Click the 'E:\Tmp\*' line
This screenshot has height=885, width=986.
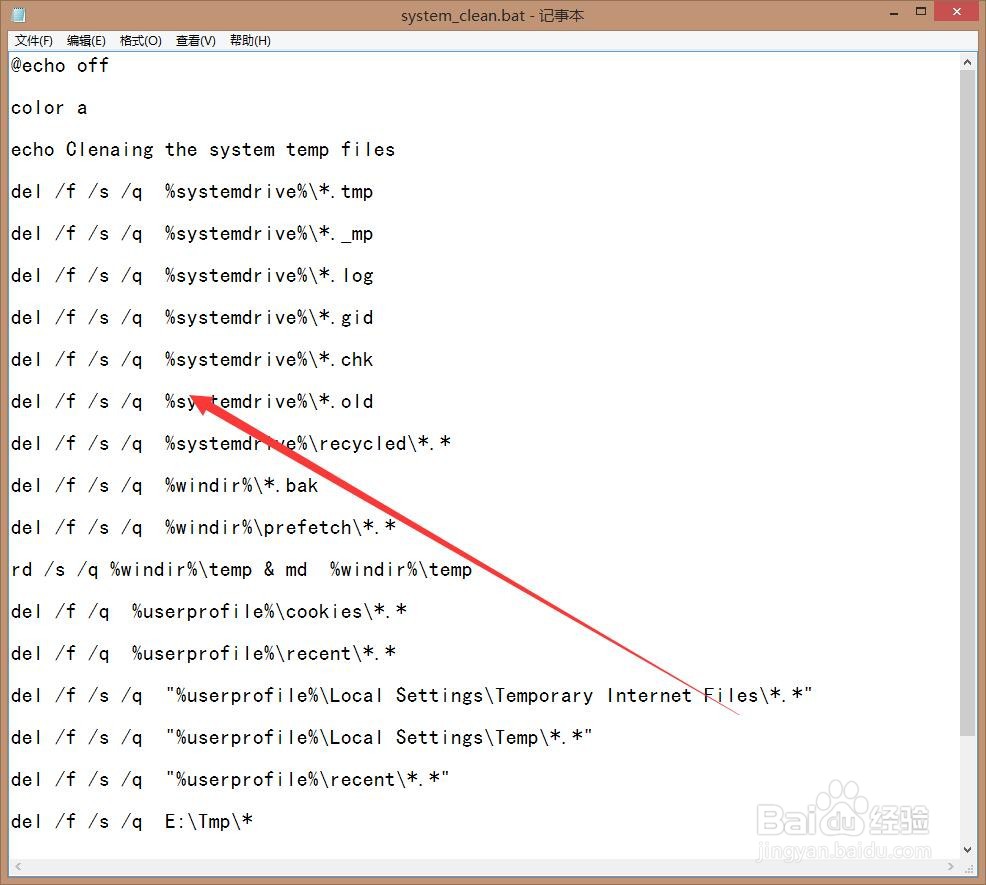click(x=131, y=822)
